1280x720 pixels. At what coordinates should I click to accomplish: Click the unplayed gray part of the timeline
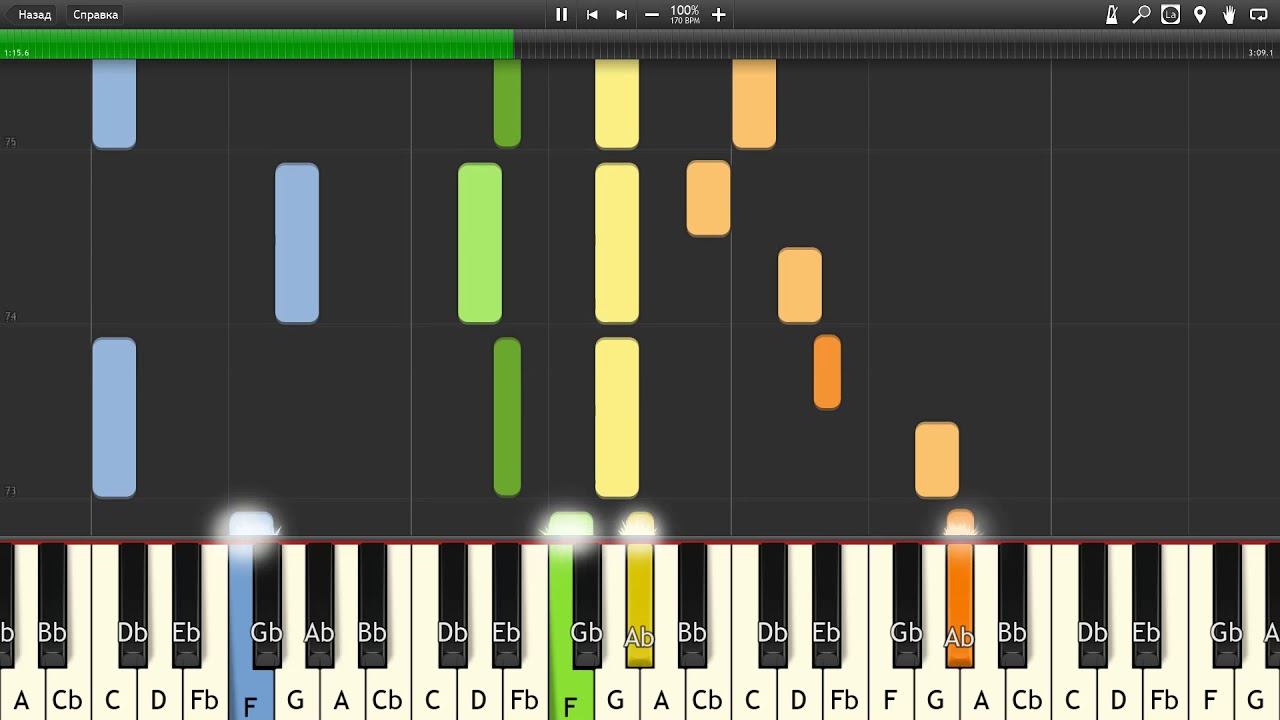897,43
